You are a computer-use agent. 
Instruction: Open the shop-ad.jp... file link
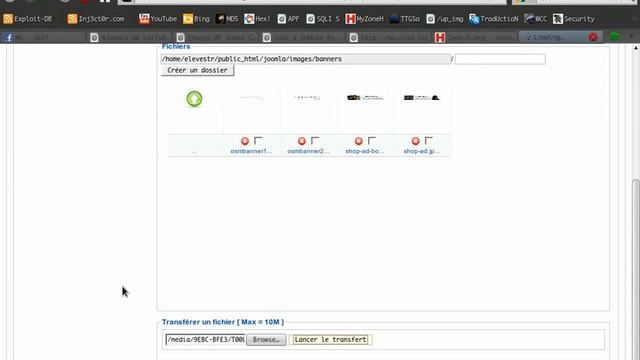tap(422, 151)
